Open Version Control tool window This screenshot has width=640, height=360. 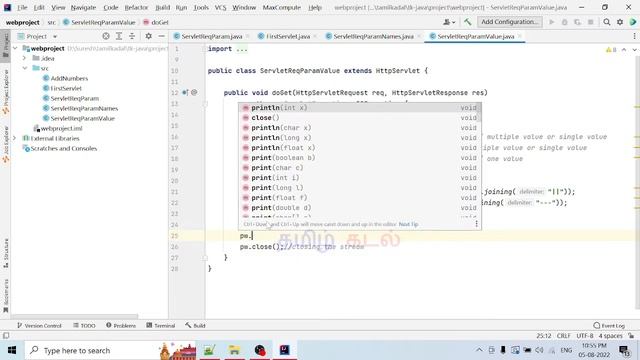click(x=39, y=325)
